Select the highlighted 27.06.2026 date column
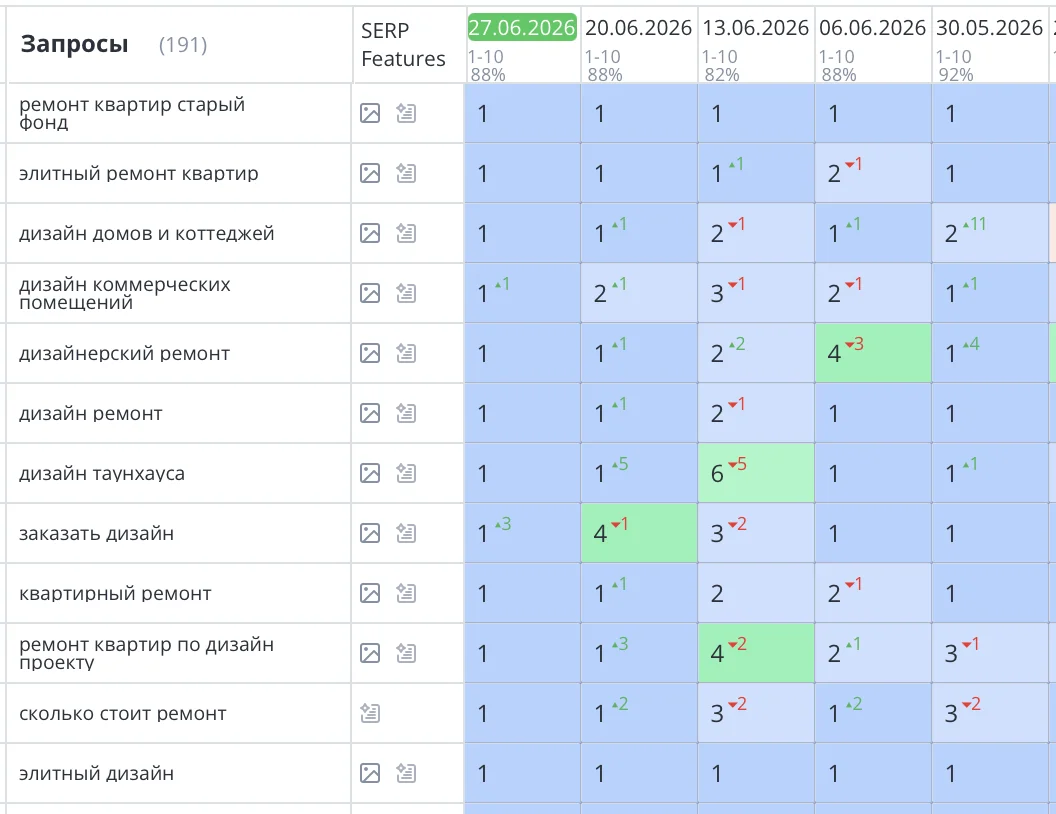 pyautogui.click(x=522, y=28)
